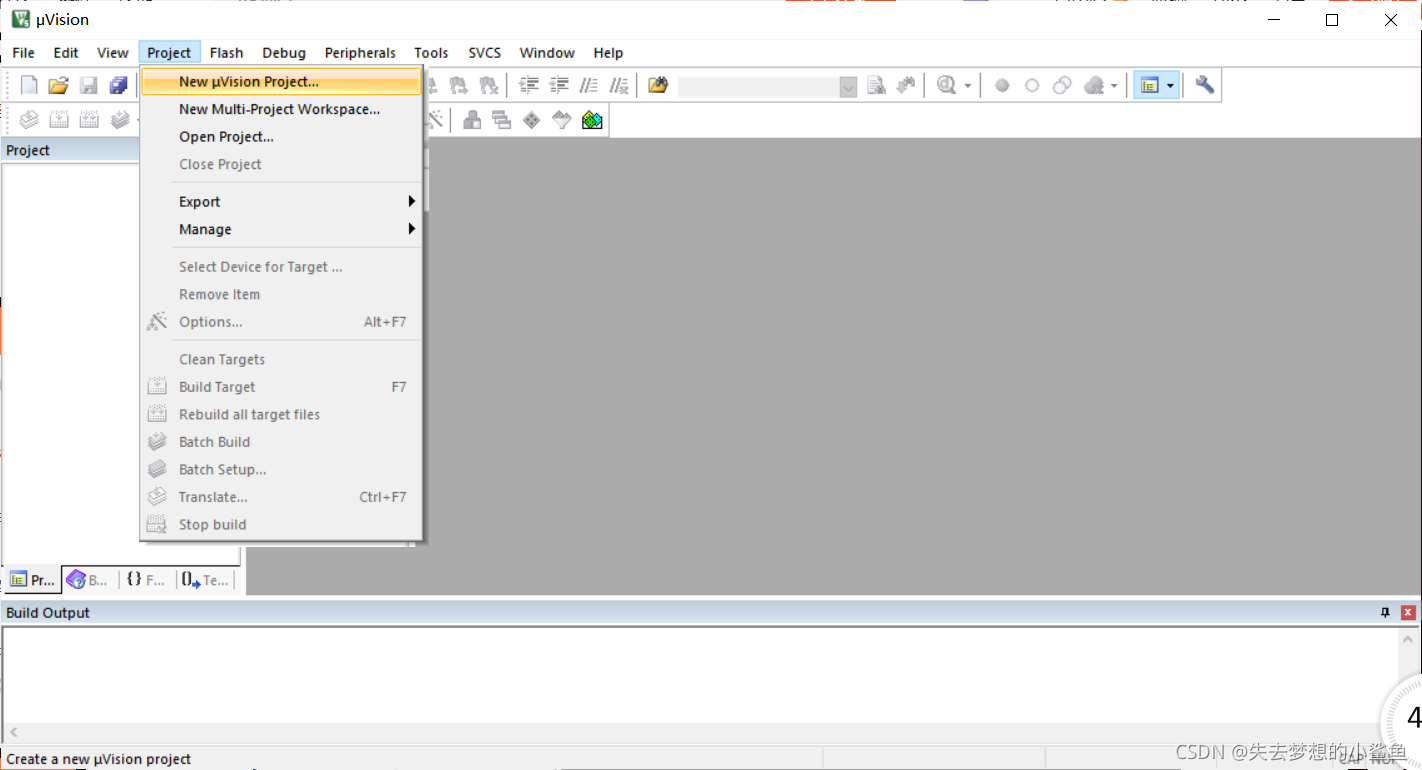1422x770 pixels.
Task: Click Clean Targets menu entry
Action: coord(282,359)
